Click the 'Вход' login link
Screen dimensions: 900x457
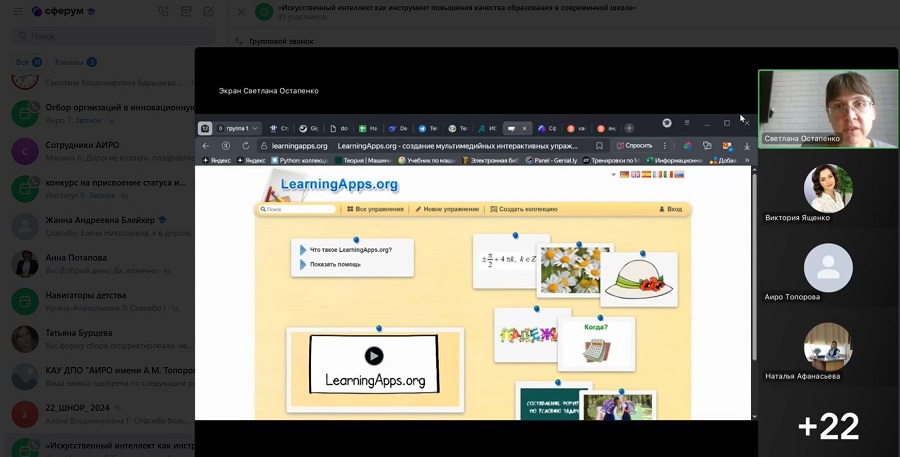coord(670,210)
